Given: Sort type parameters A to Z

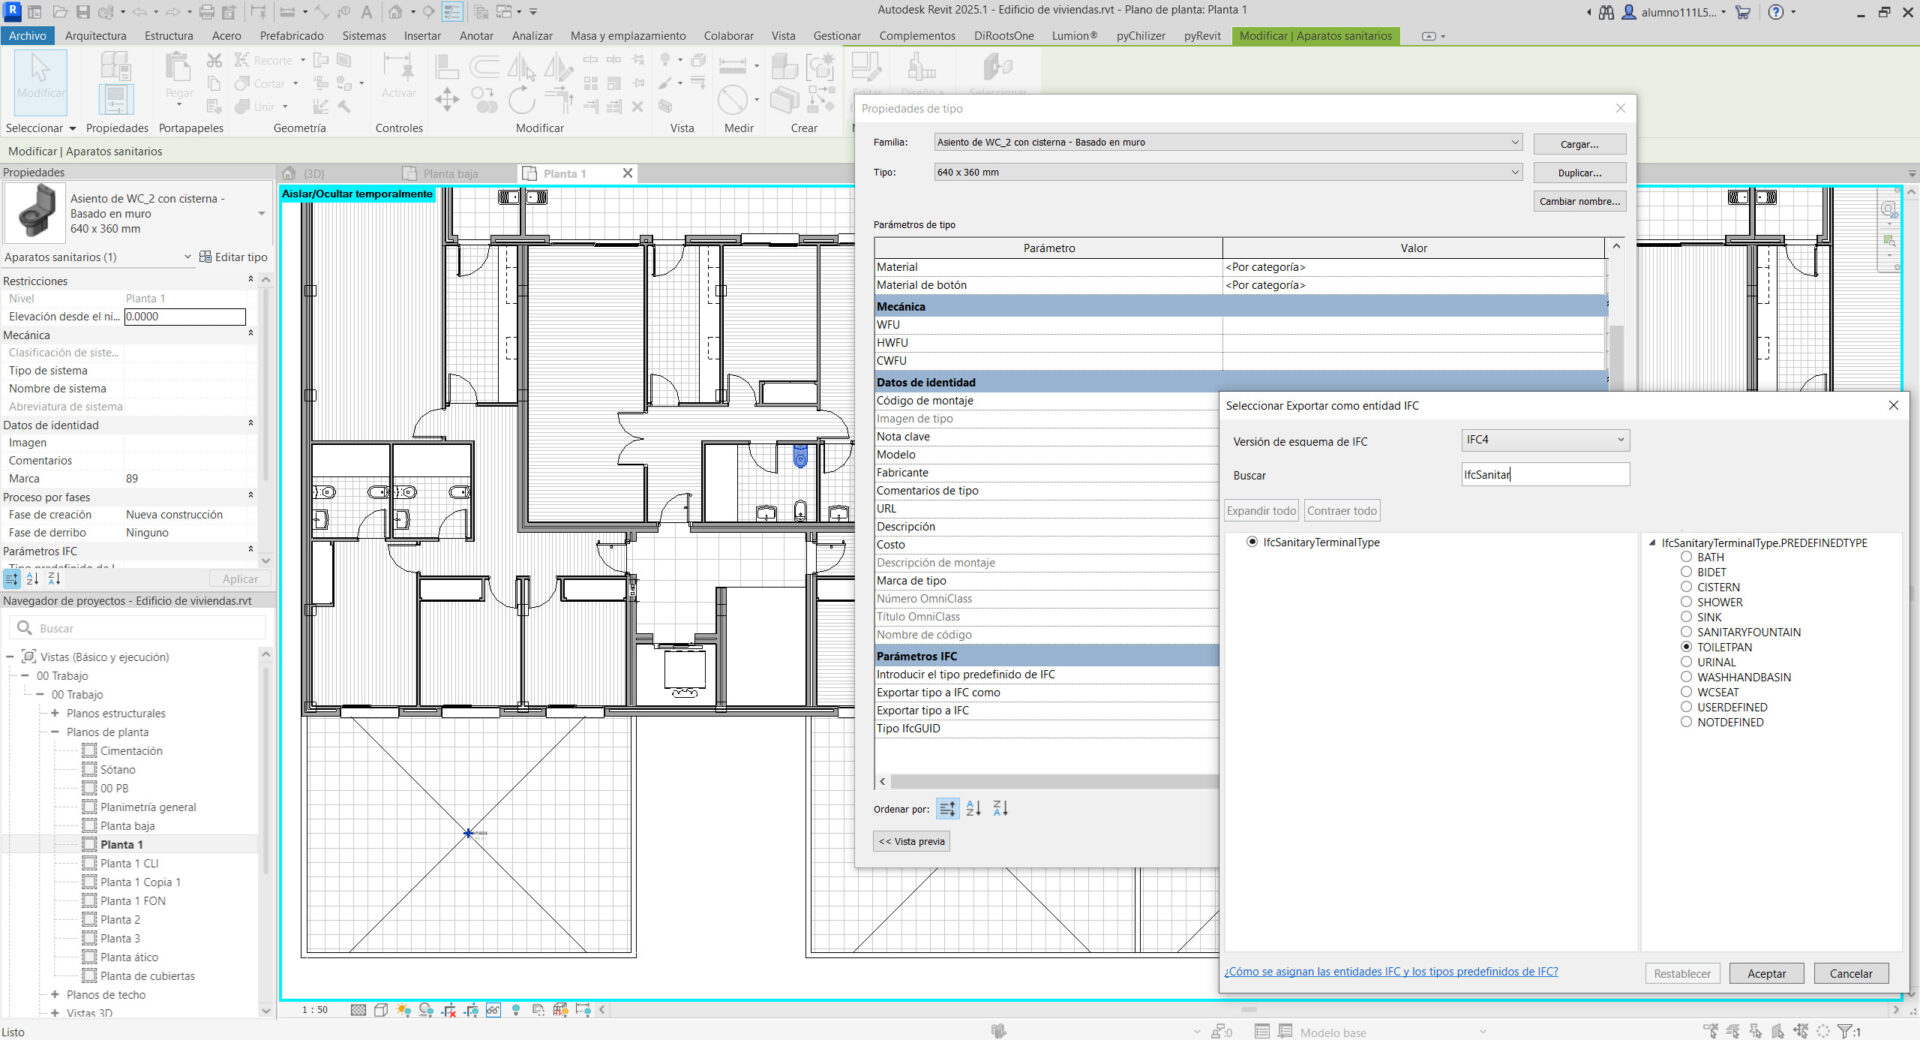Looking at the screenshot, I should (x=973, y=809).
